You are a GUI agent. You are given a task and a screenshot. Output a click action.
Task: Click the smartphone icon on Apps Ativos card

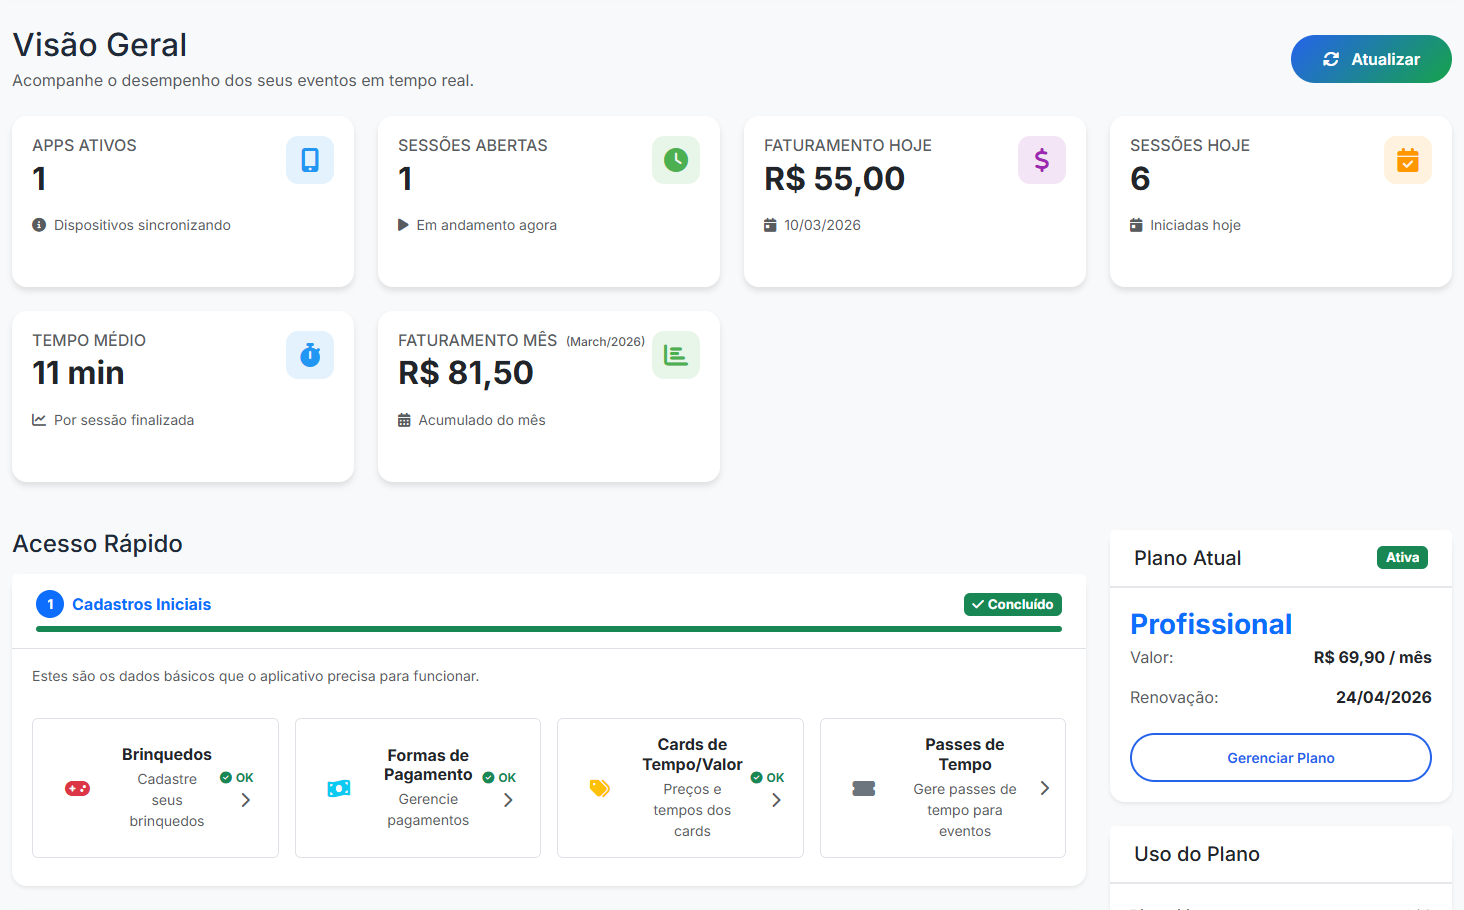310,159
